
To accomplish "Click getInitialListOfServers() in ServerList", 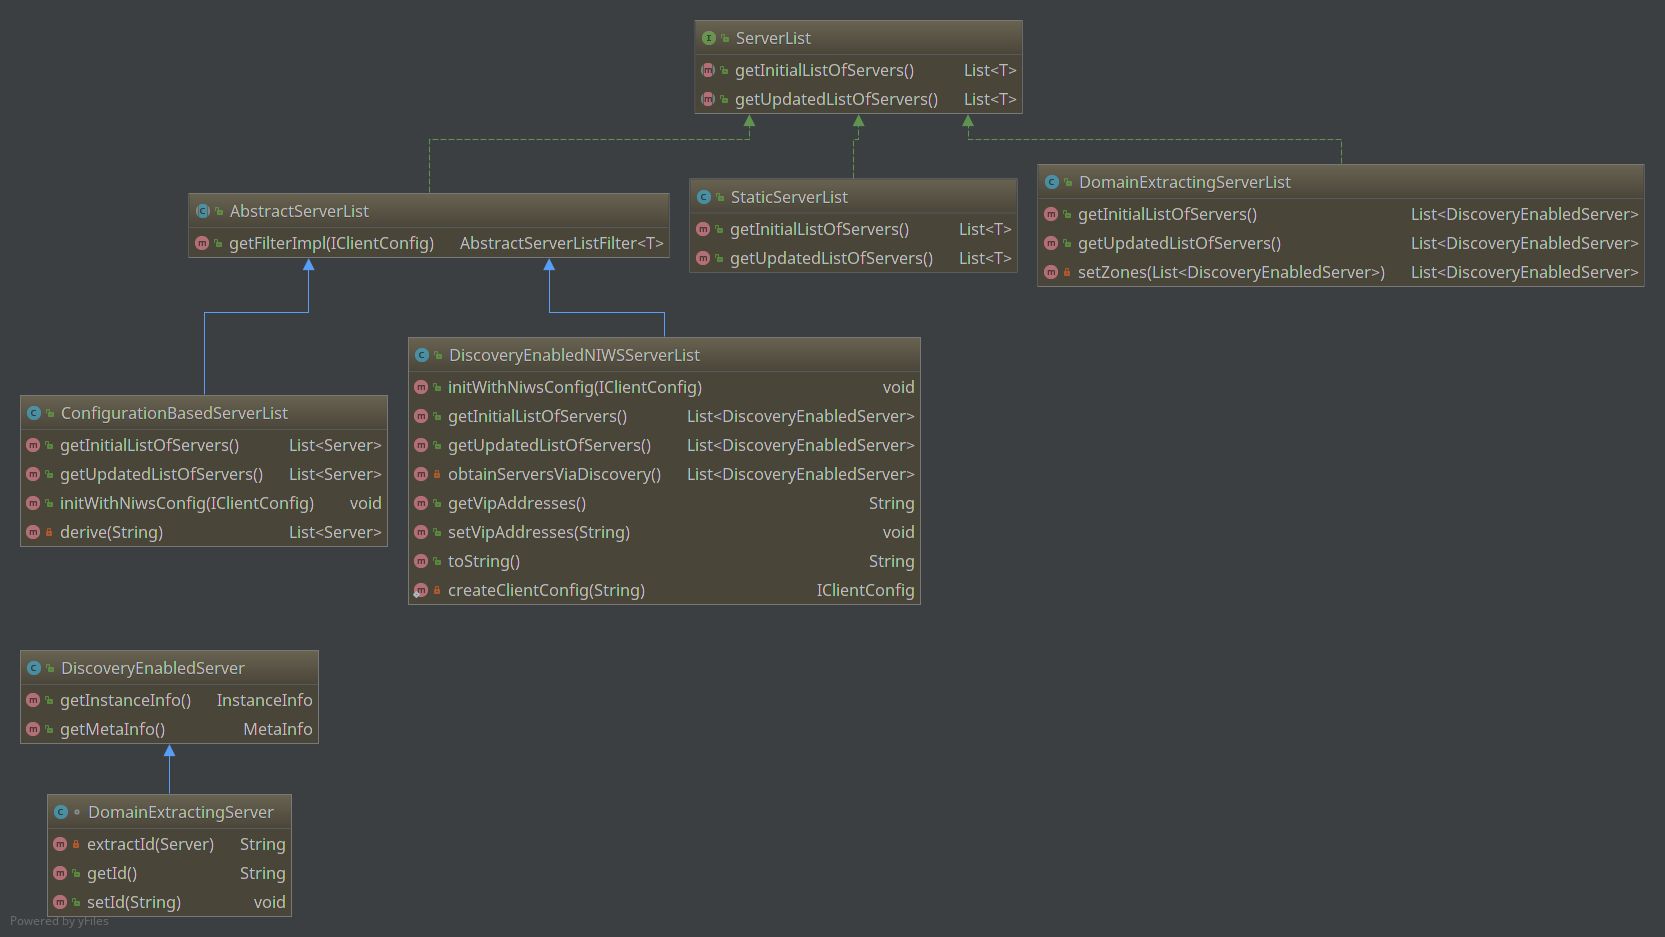I will pos(824,70).
